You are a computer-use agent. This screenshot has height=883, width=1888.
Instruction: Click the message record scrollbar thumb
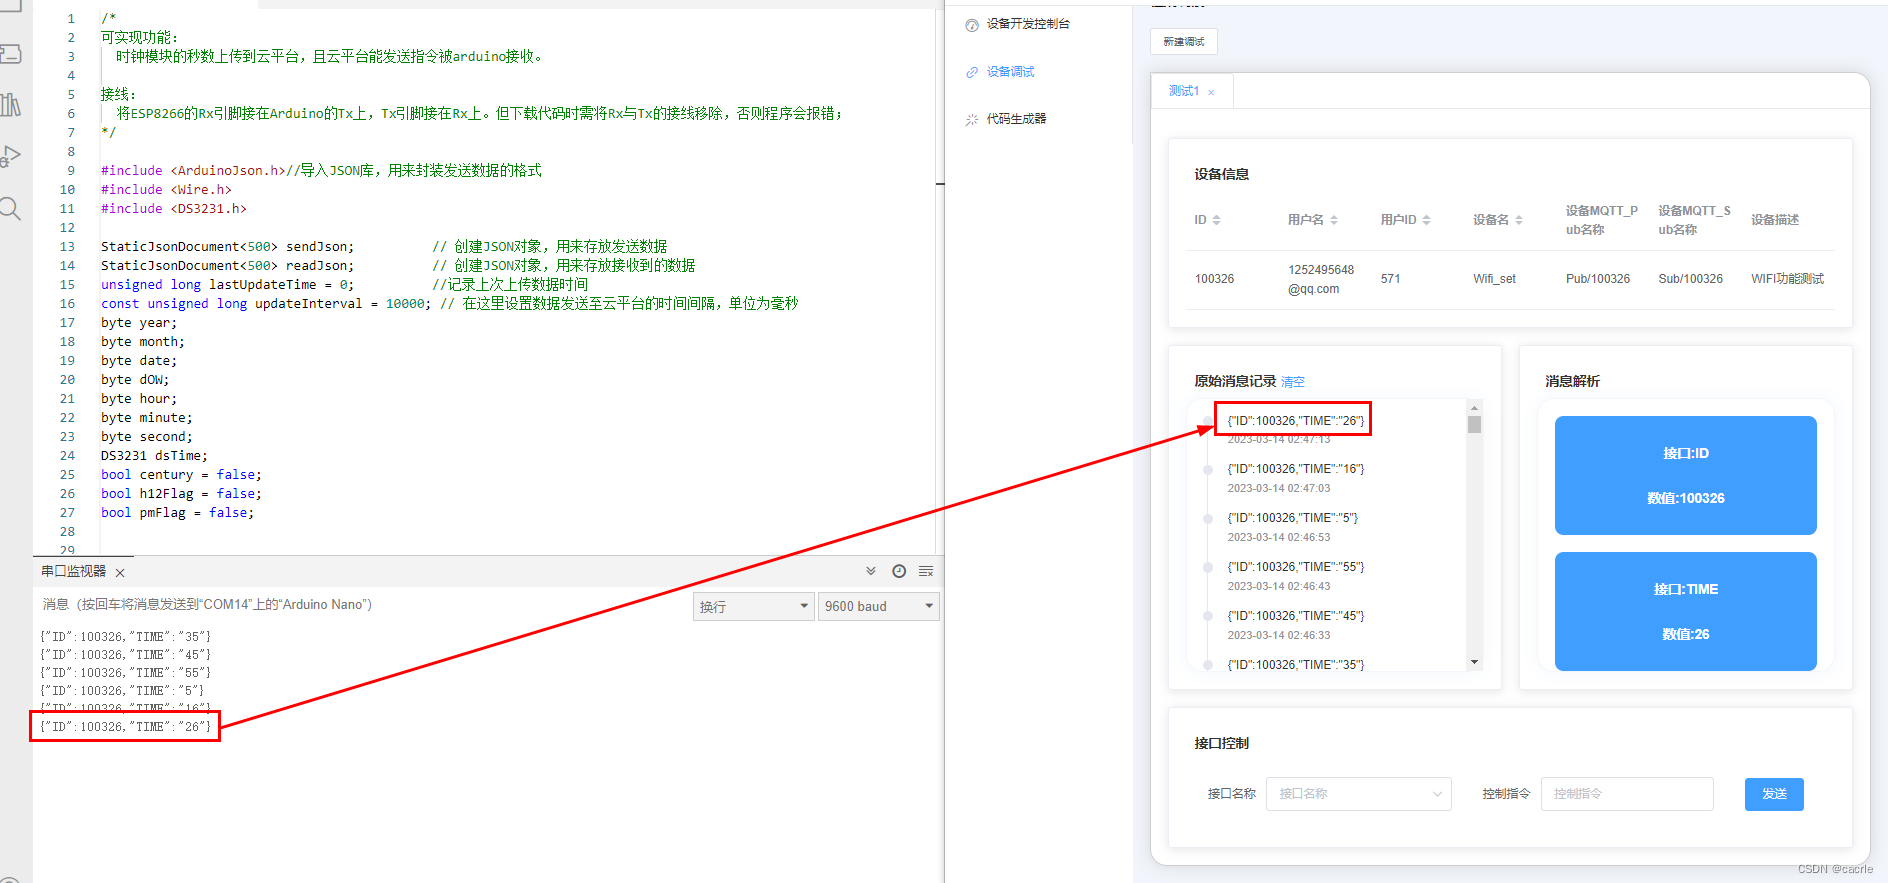1474,424
